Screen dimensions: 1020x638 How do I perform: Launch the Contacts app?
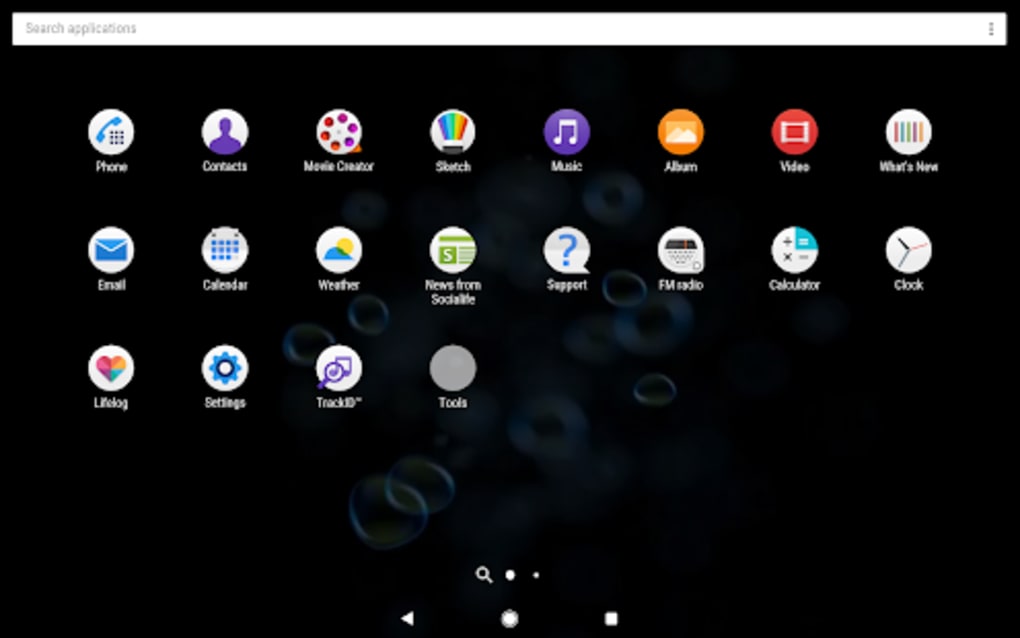[224, 133]
